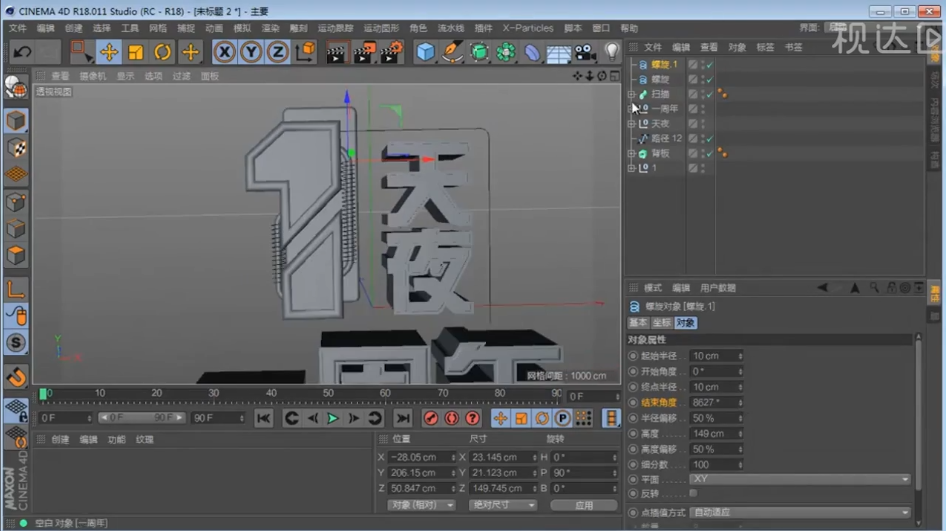Open 对象(相对) coordinate dropdown
The height and width of the screenshot is (531, 946).
(x=421, y=505)
